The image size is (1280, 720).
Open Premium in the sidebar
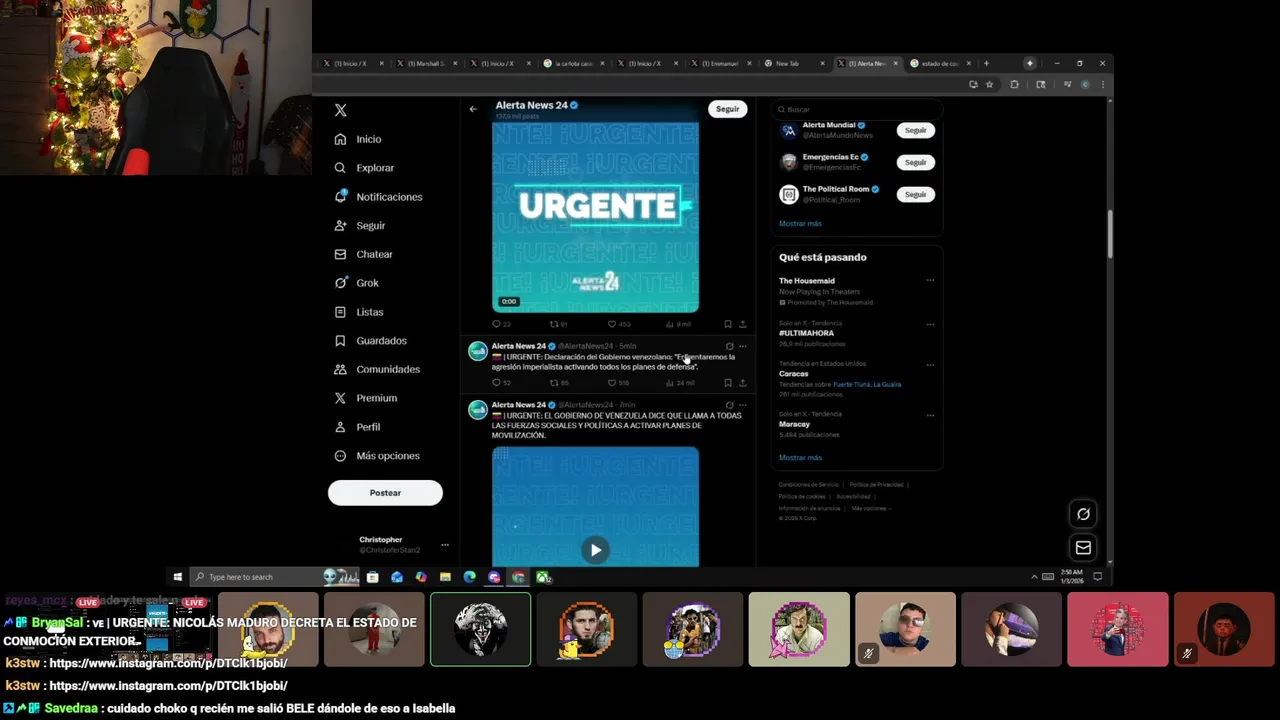click(x=365, y=398)
